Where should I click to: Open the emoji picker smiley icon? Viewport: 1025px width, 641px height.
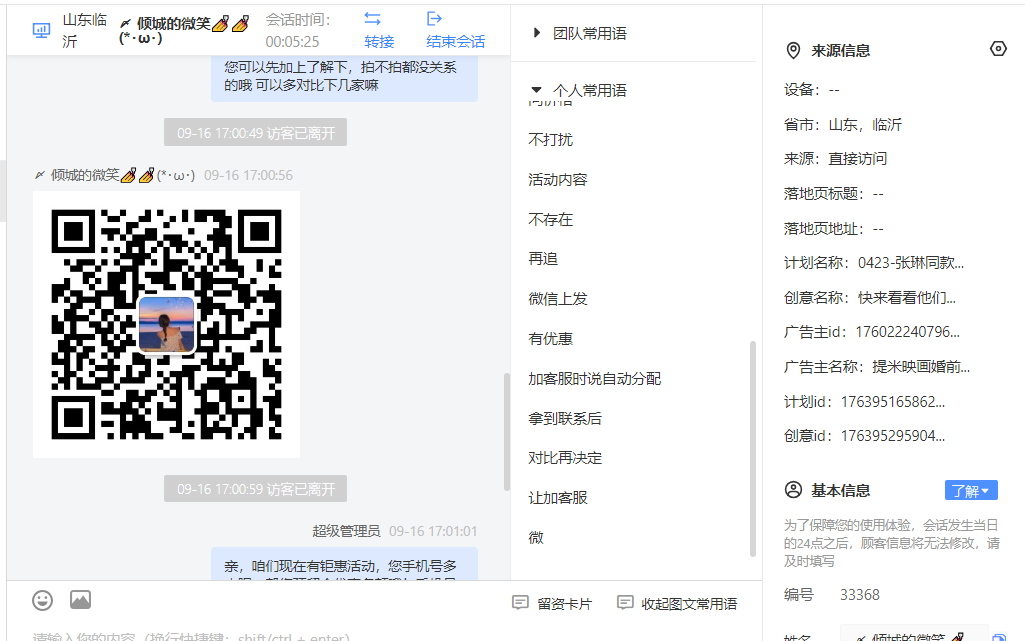pyautogui.click(x=42, y=600)
